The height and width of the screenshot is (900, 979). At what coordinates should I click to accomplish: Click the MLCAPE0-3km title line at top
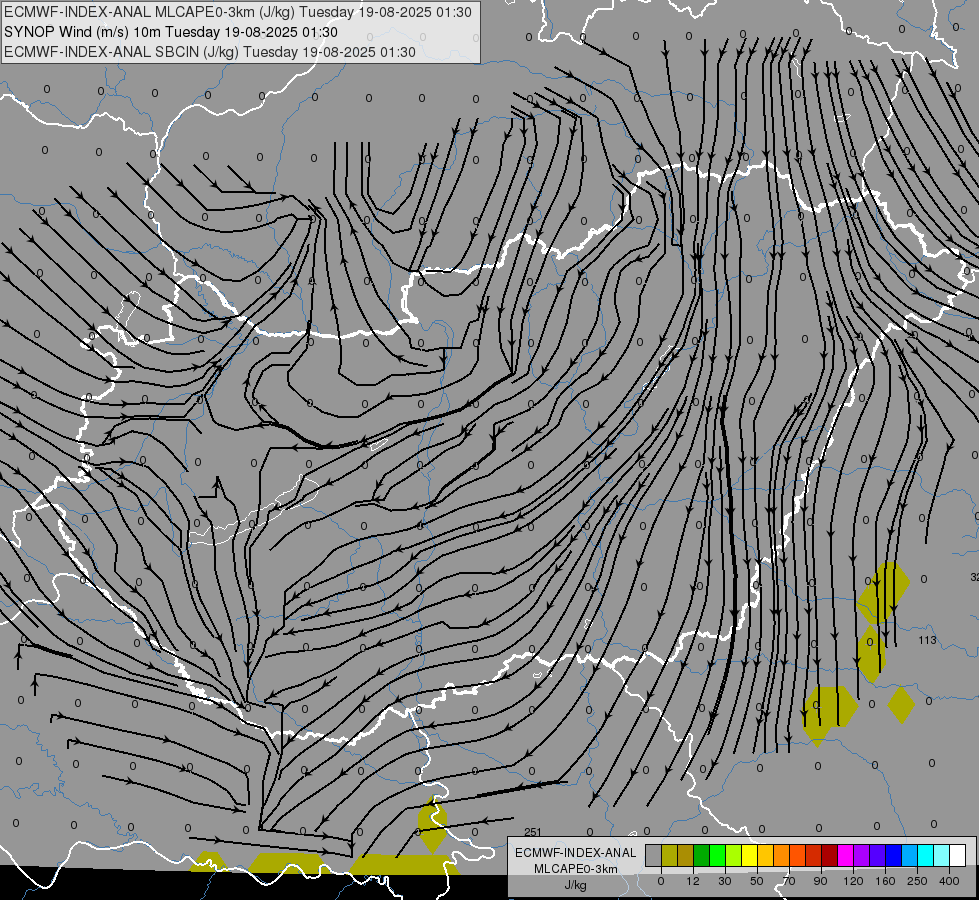click(238, 12)
